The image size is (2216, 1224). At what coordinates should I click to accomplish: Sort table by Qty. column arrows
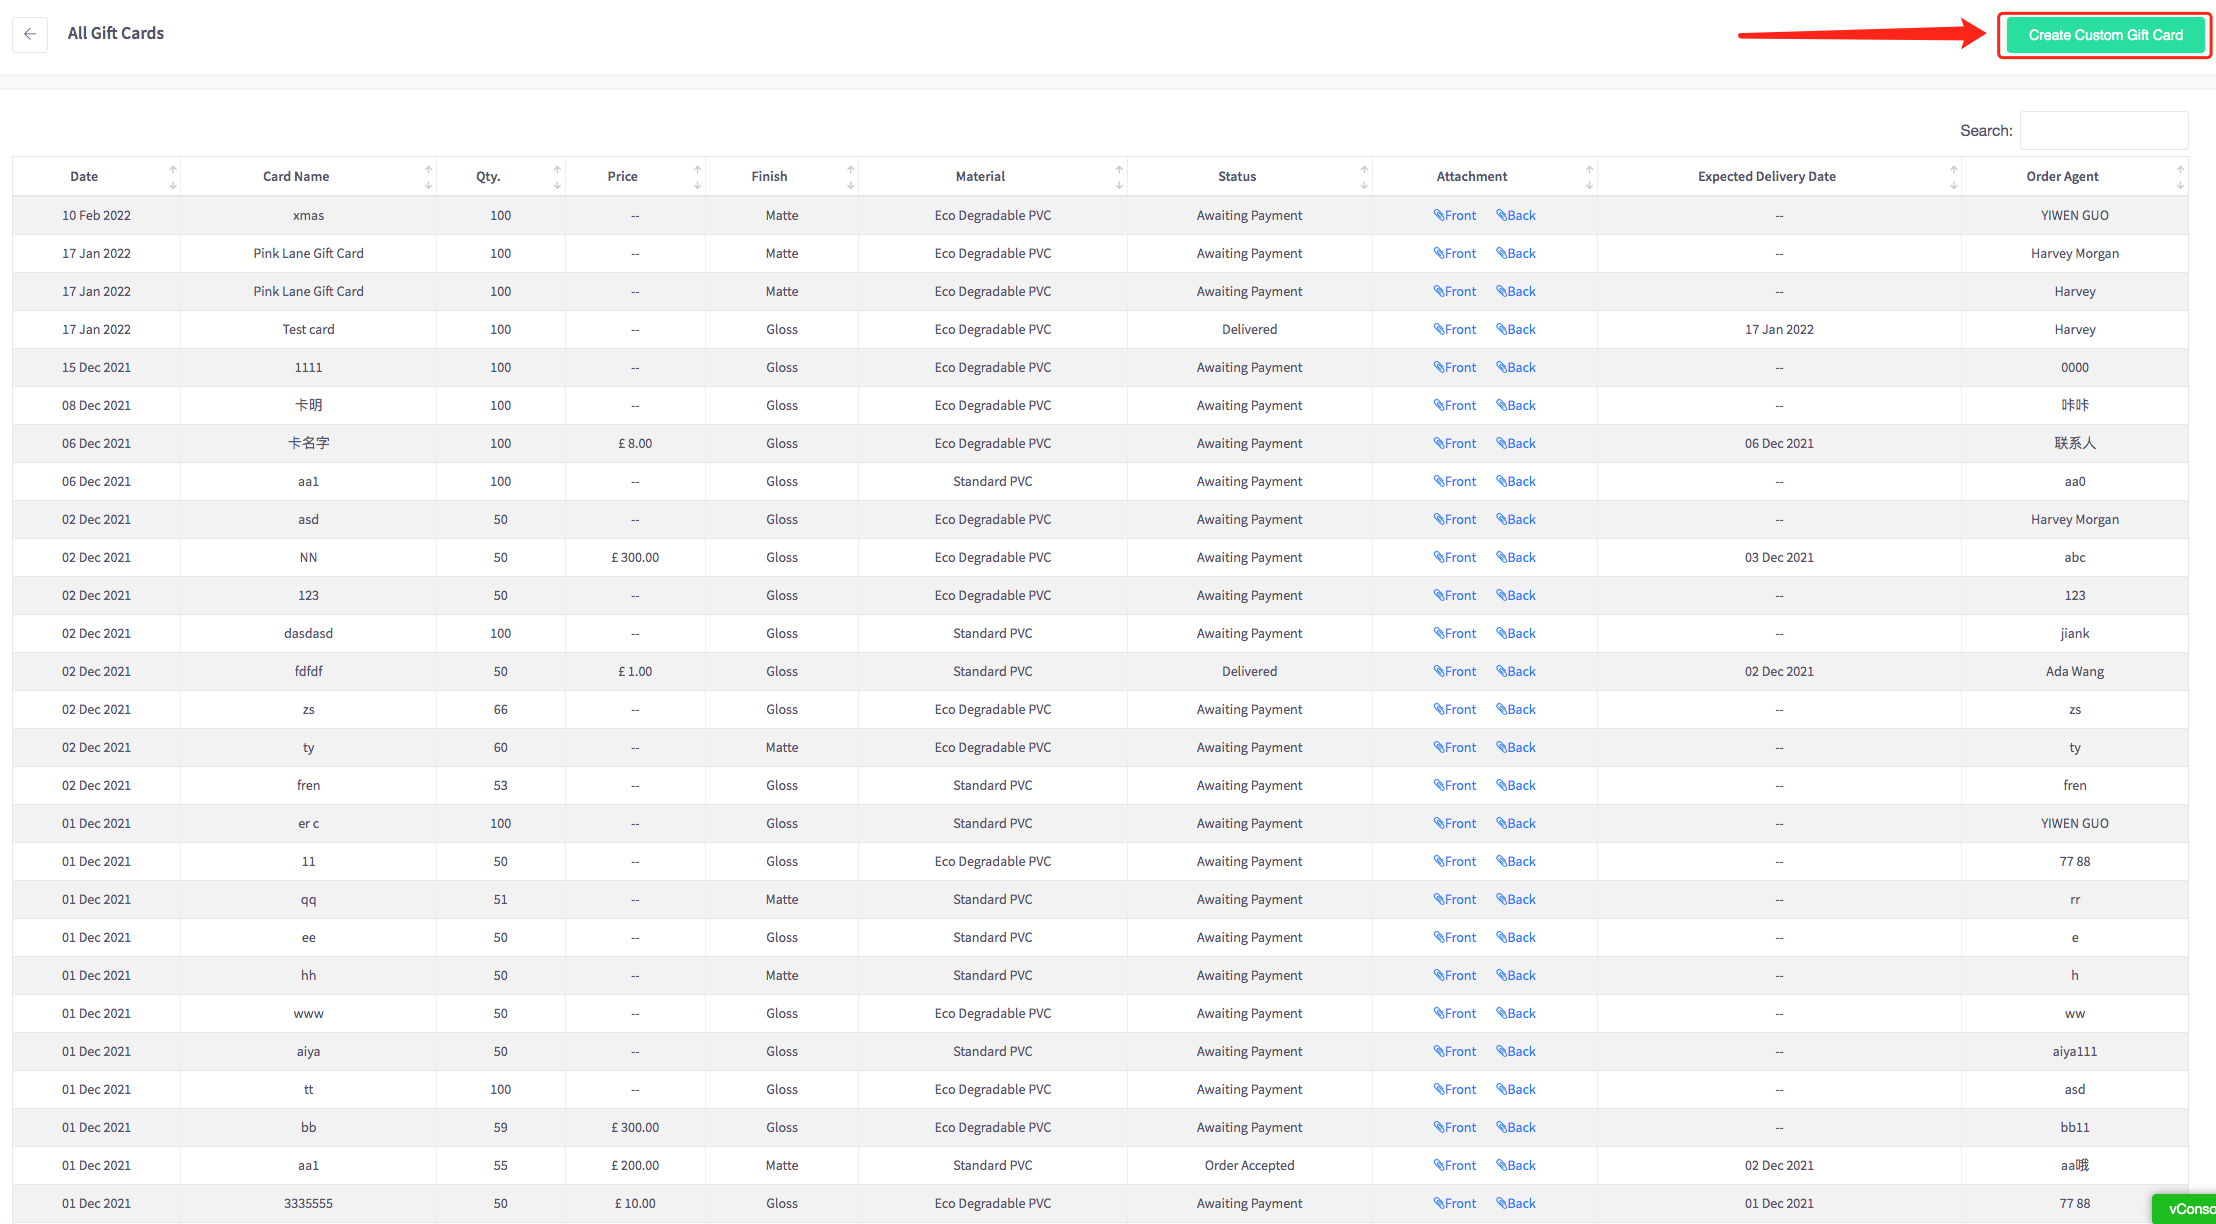[x=558, y=177]
